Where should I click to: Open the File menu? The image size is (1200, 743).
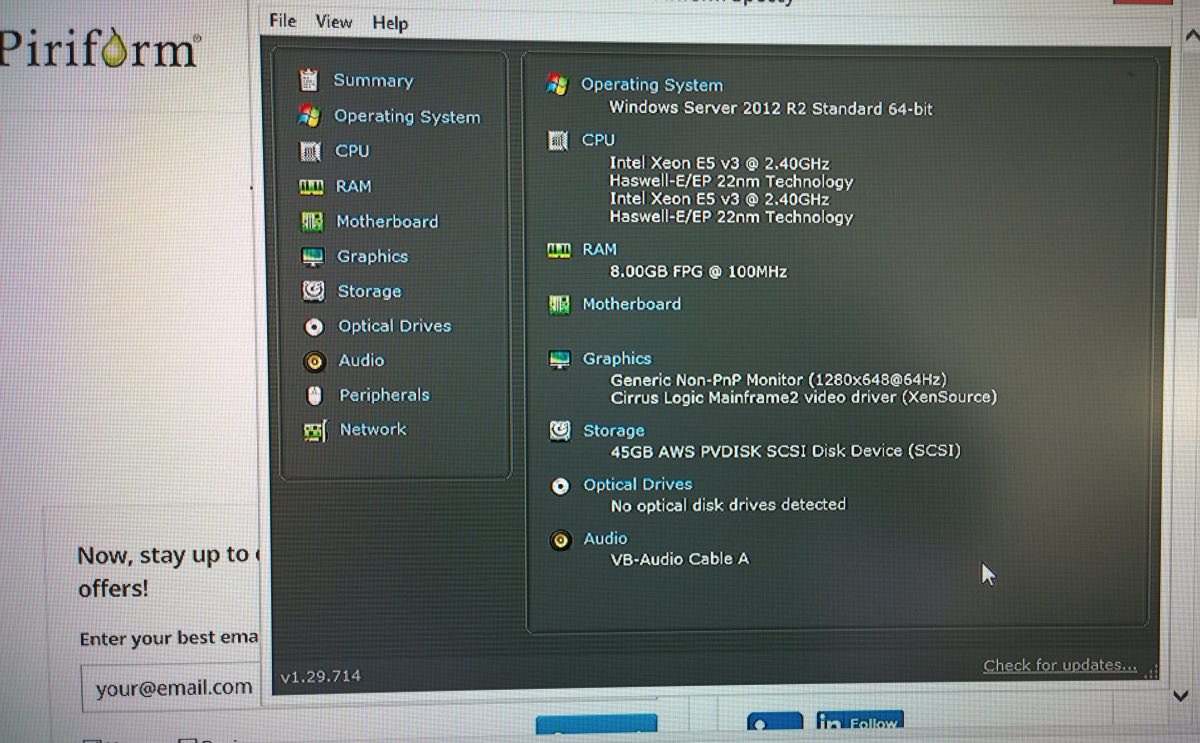283,20
